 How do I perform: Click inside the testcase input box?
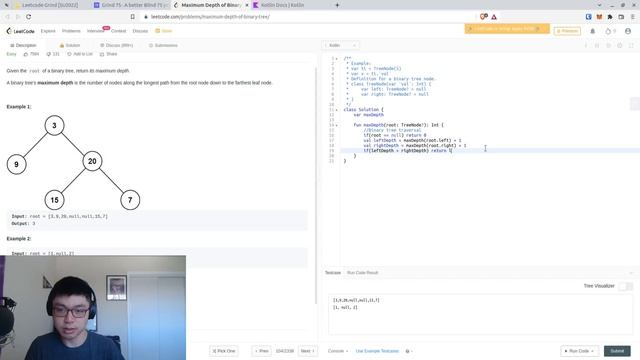[480, 314]
